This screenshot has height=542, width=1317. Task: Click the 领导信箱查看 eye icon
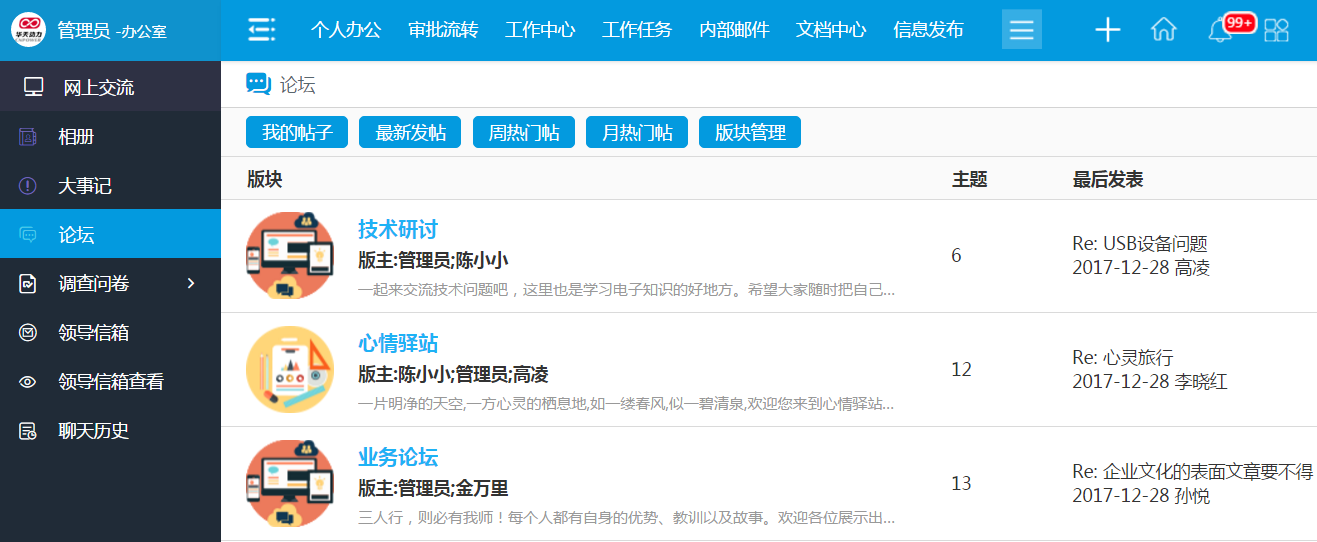(x=28, y=382)
